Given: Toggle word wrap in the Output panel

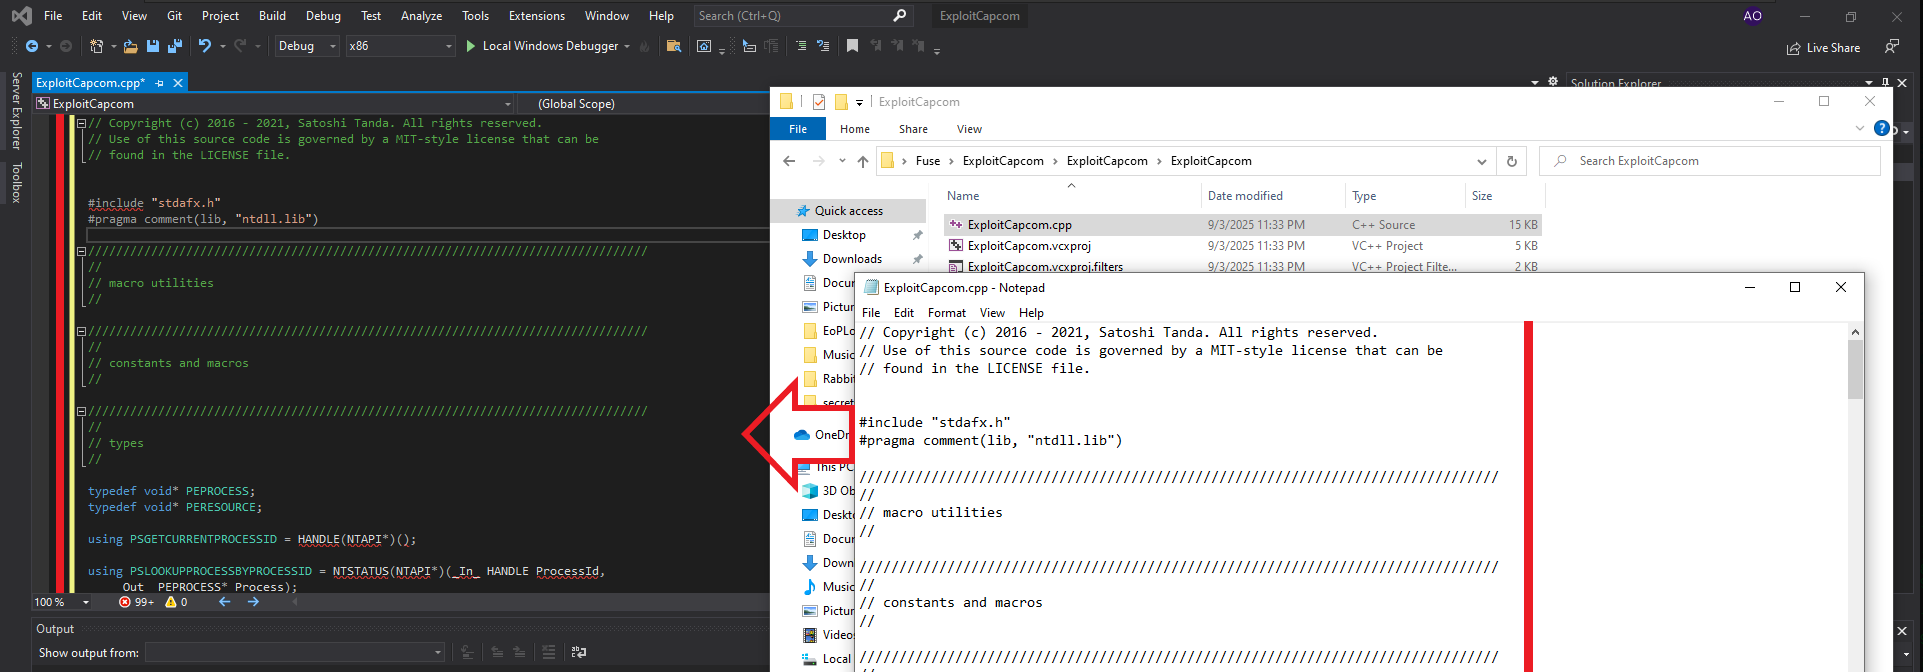Looking at the screenshot, I should pyautogui.click(x=578, y=652).
